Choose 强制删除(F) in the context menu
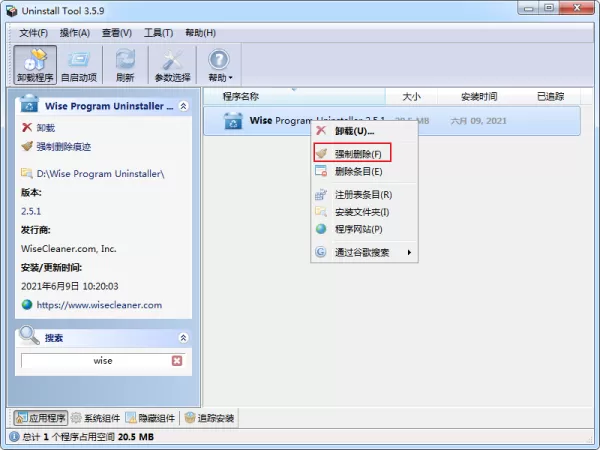This screenshot has height=450, width=600. (x=364, y=154)
